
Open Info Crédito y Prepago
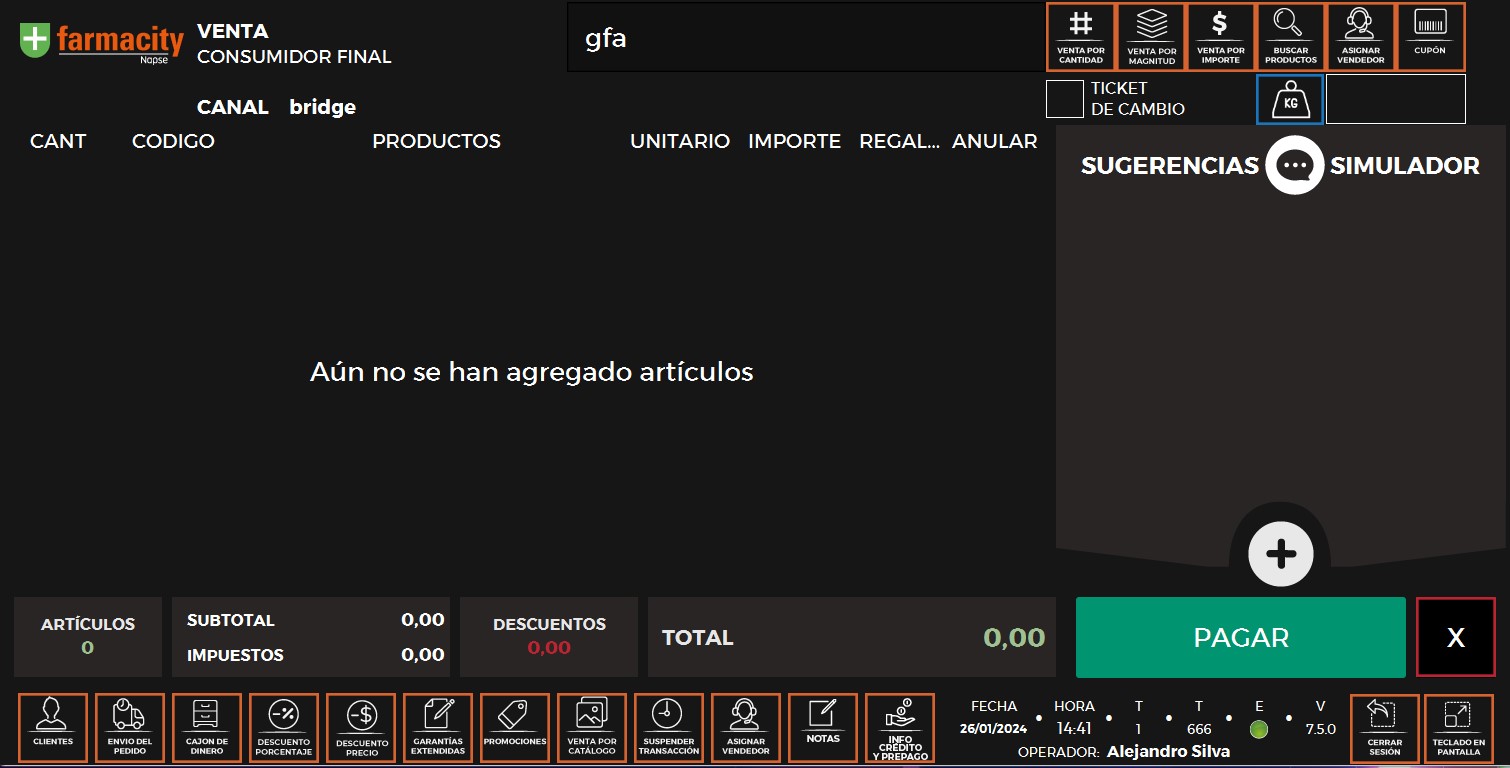point(899,728)
